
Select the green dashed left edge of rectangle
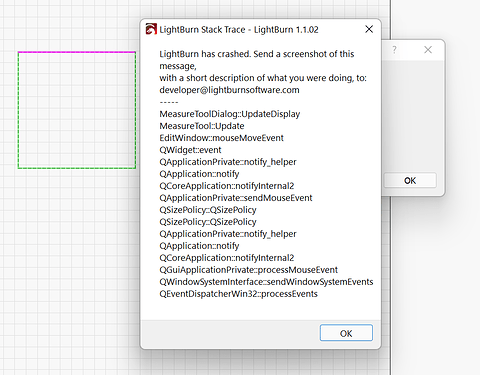click(x=18, y=110)
